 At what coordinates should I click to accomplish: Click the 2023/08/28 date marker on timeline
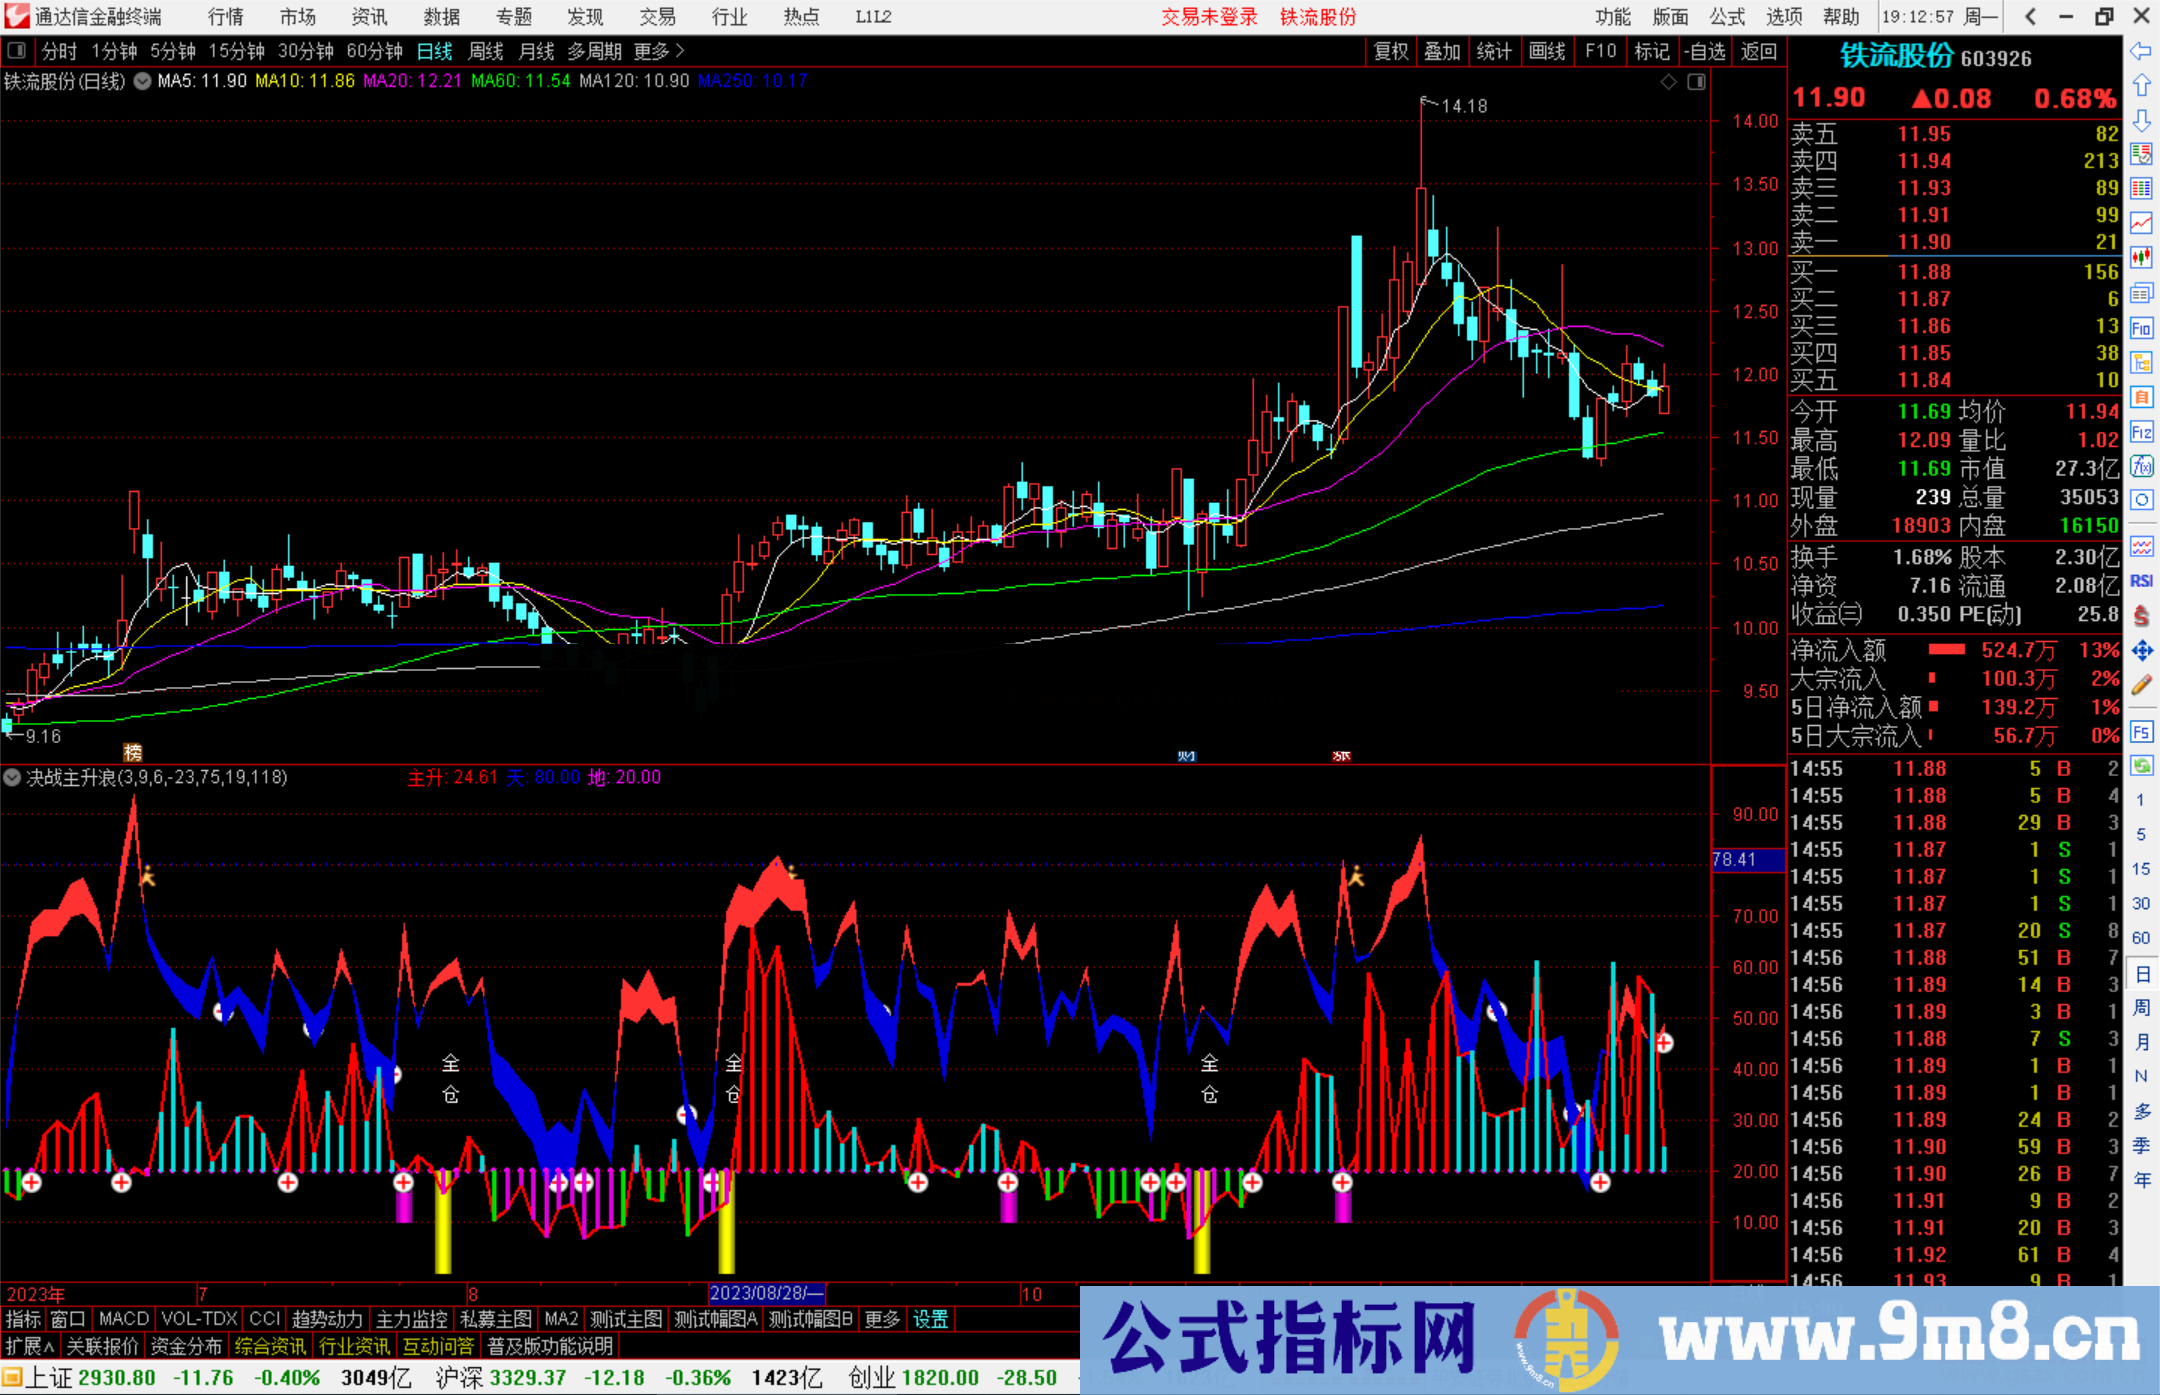766,1292
